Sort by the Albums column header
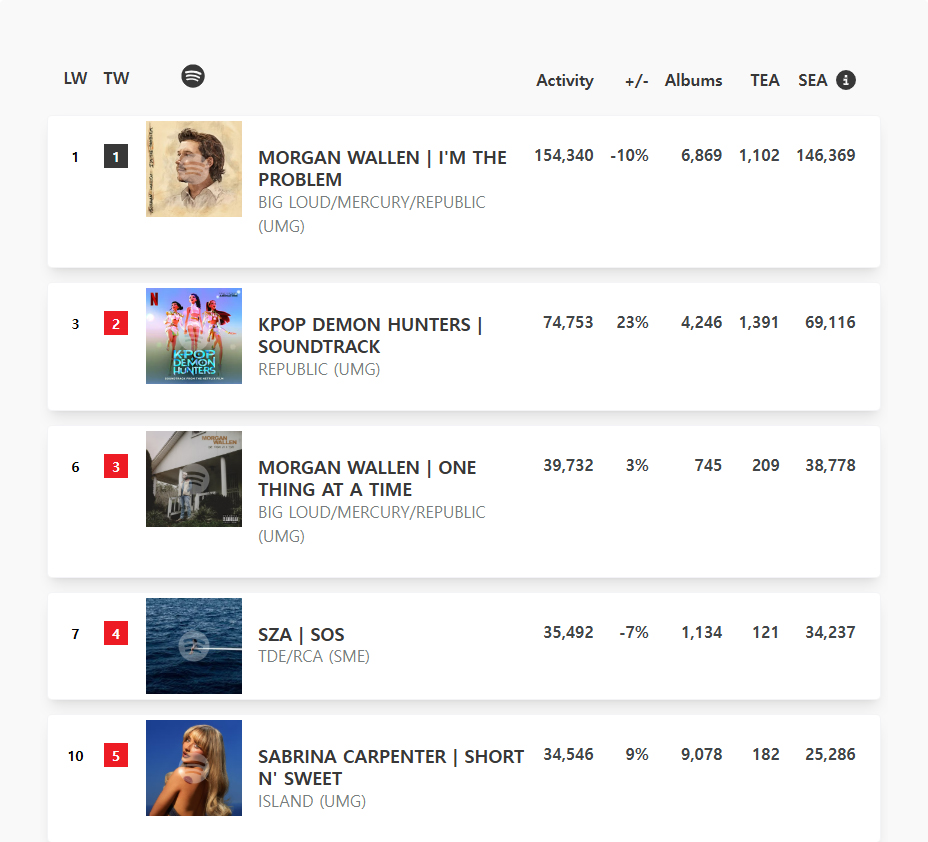 [693, 80]
